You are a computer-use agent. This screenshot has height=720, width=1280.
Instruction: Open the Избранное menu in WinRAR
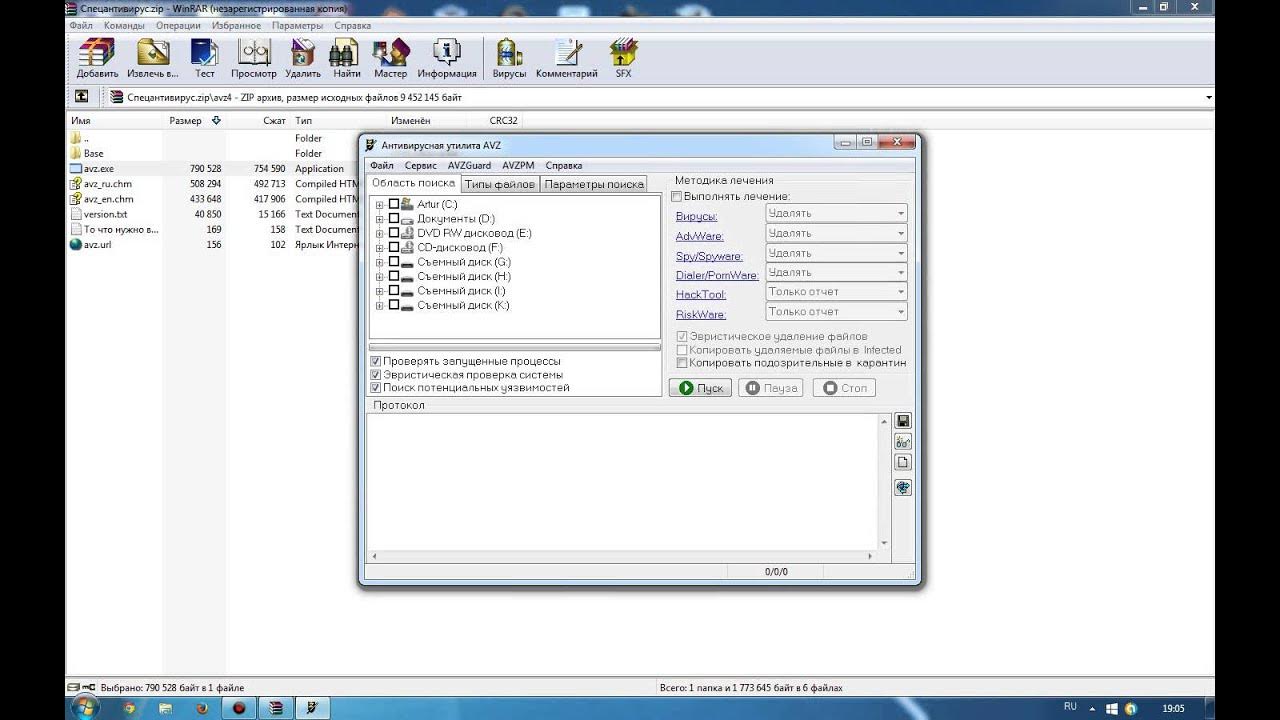tap(237, 25)
